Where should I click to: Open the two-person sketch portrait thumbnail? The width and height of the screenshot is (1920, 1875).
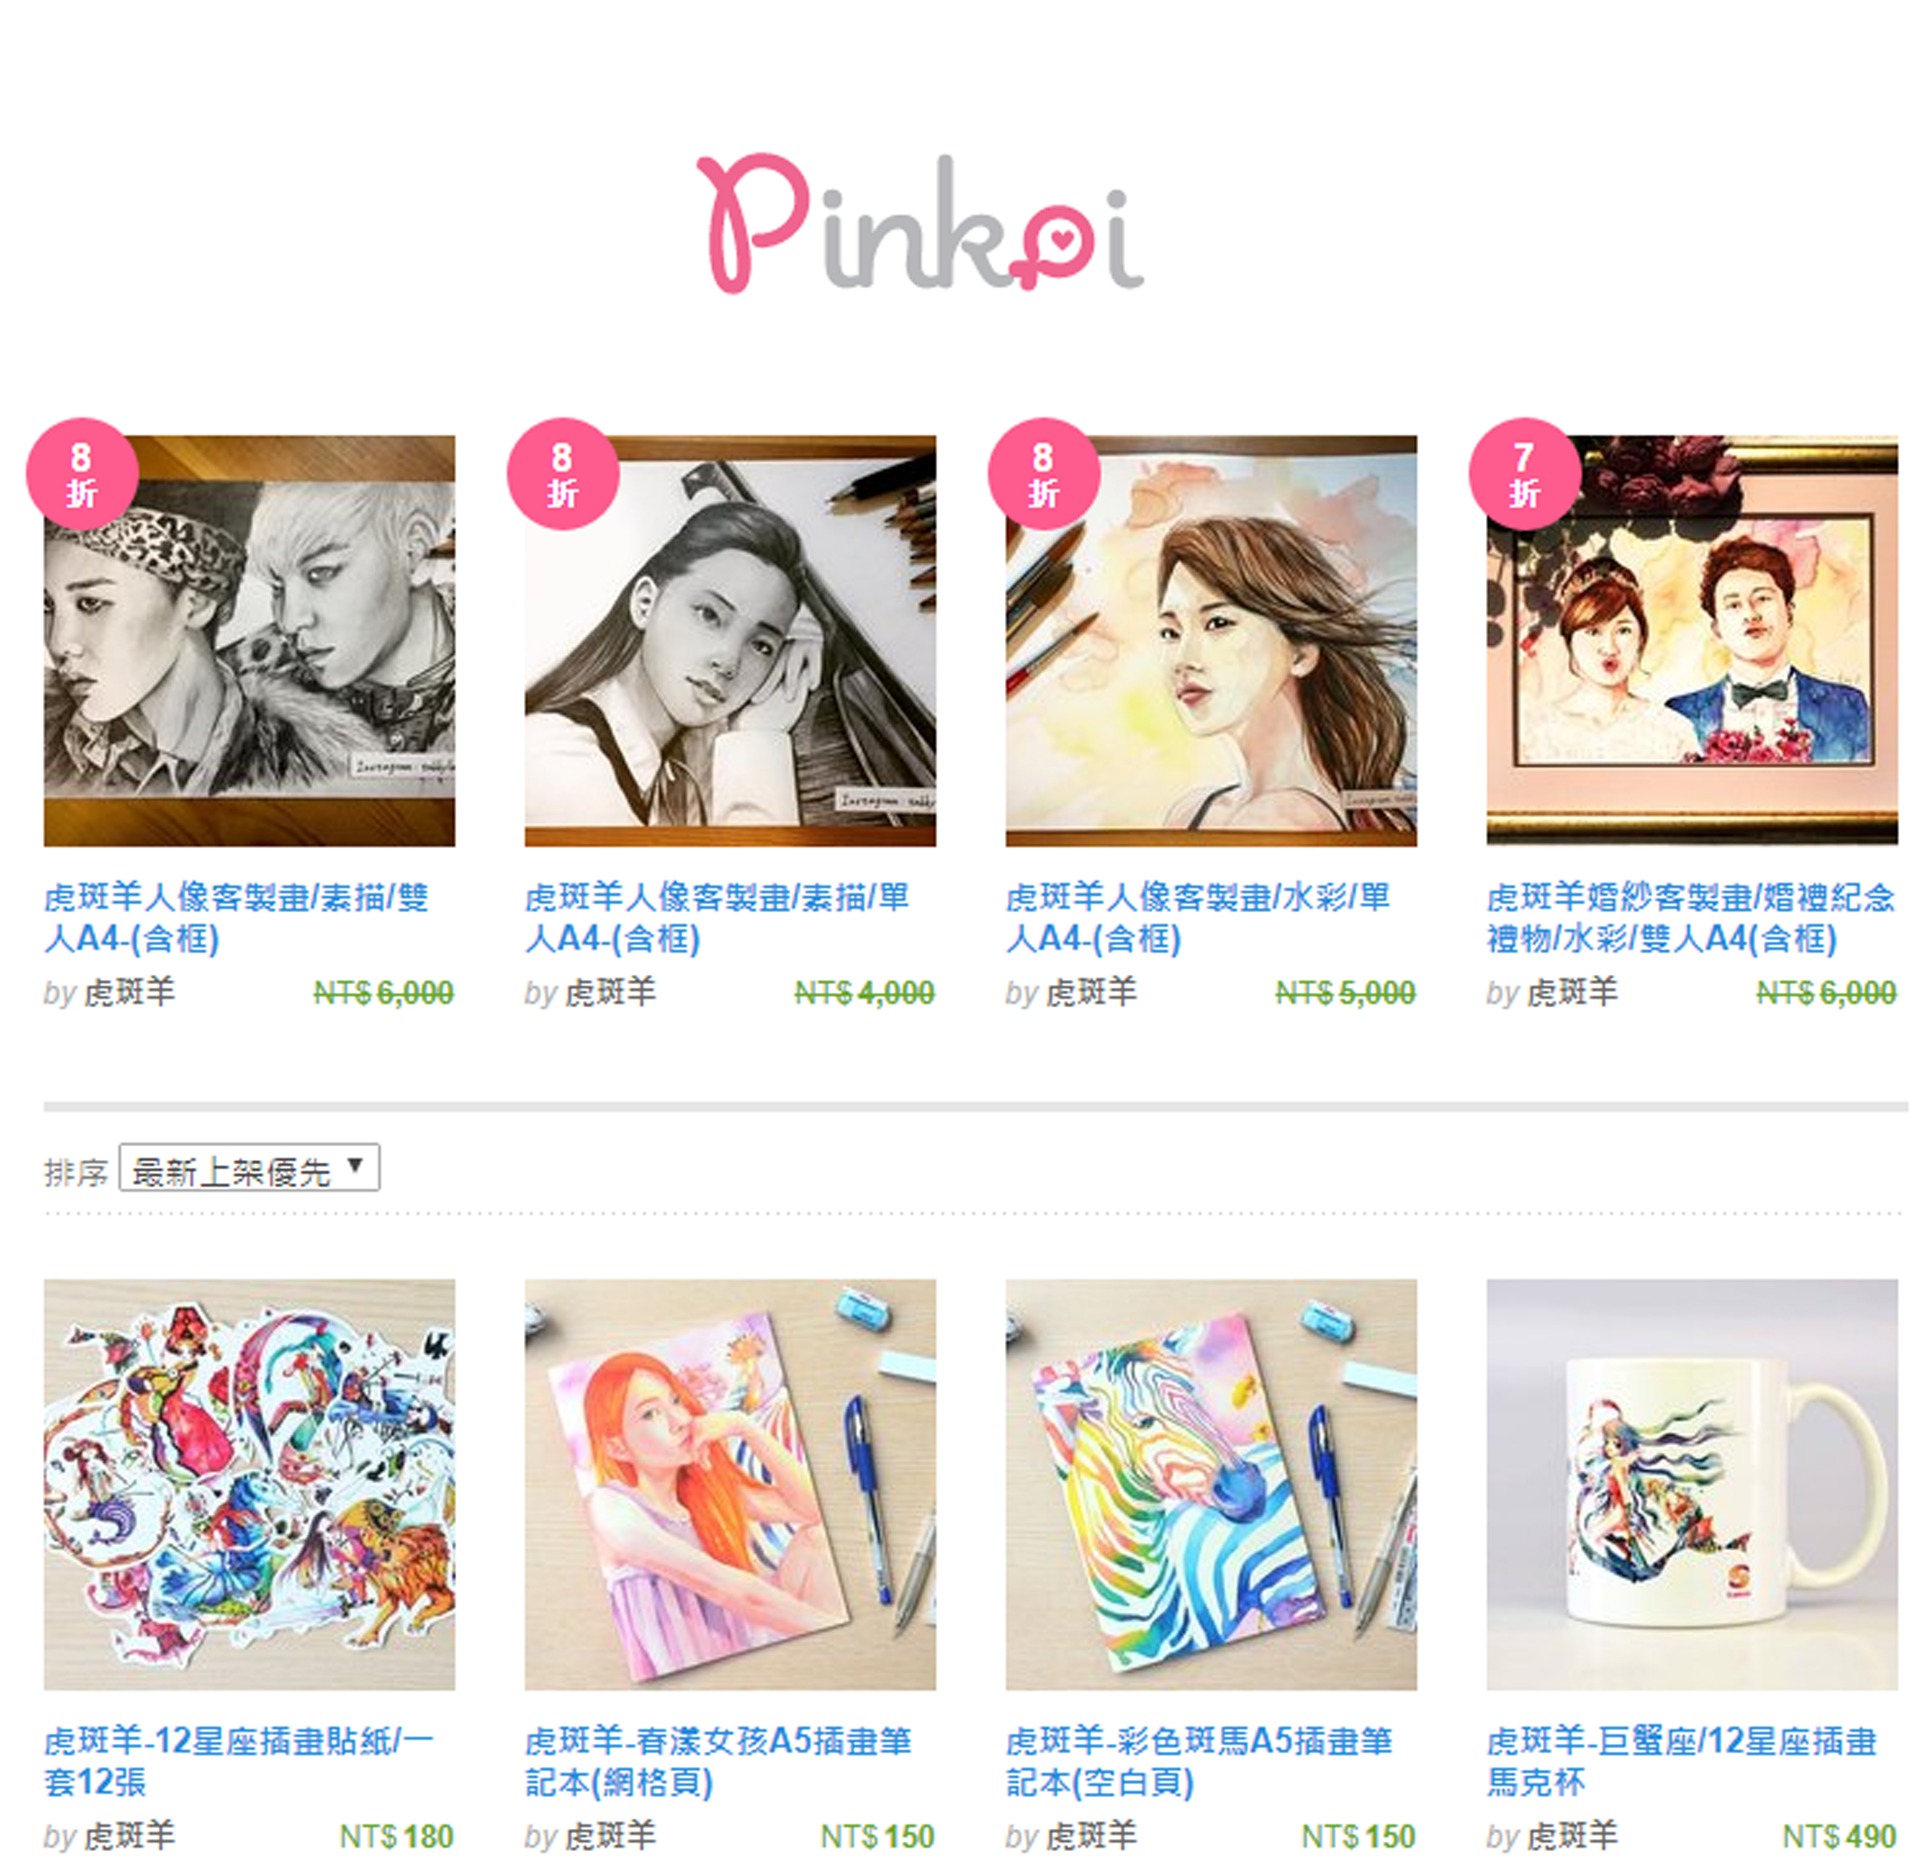click(249, 641)
